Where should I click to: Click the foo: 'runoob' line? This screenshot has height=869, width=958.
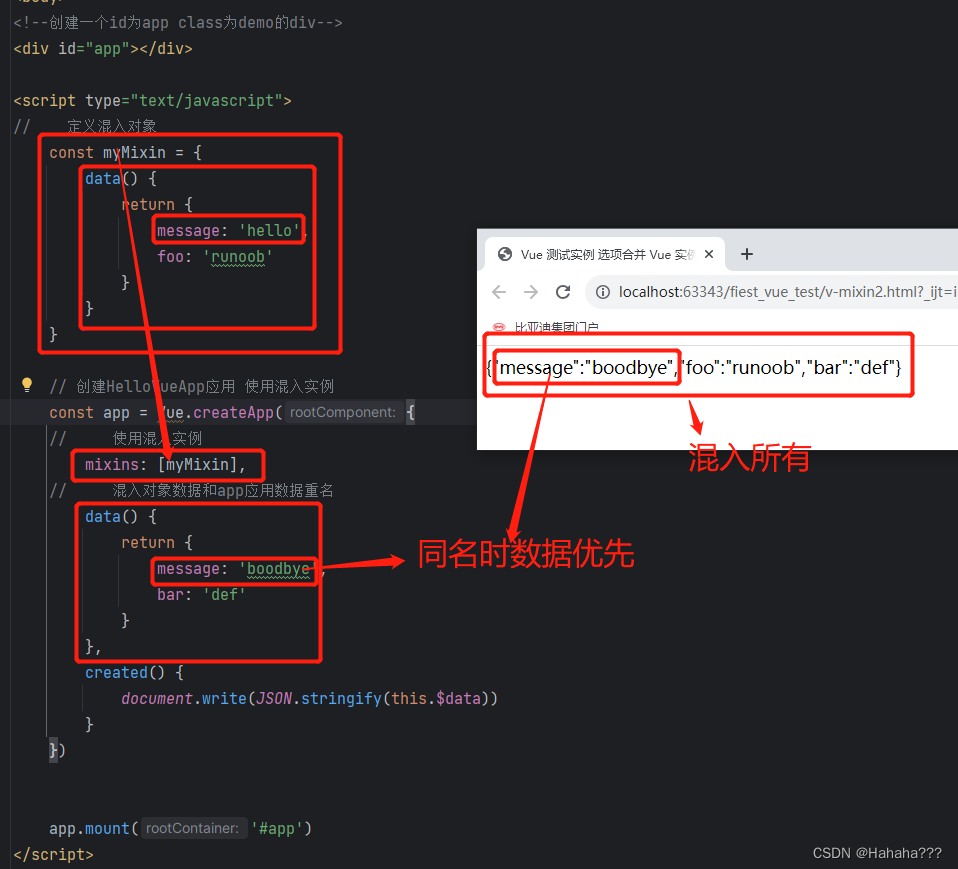click(214, 257)
